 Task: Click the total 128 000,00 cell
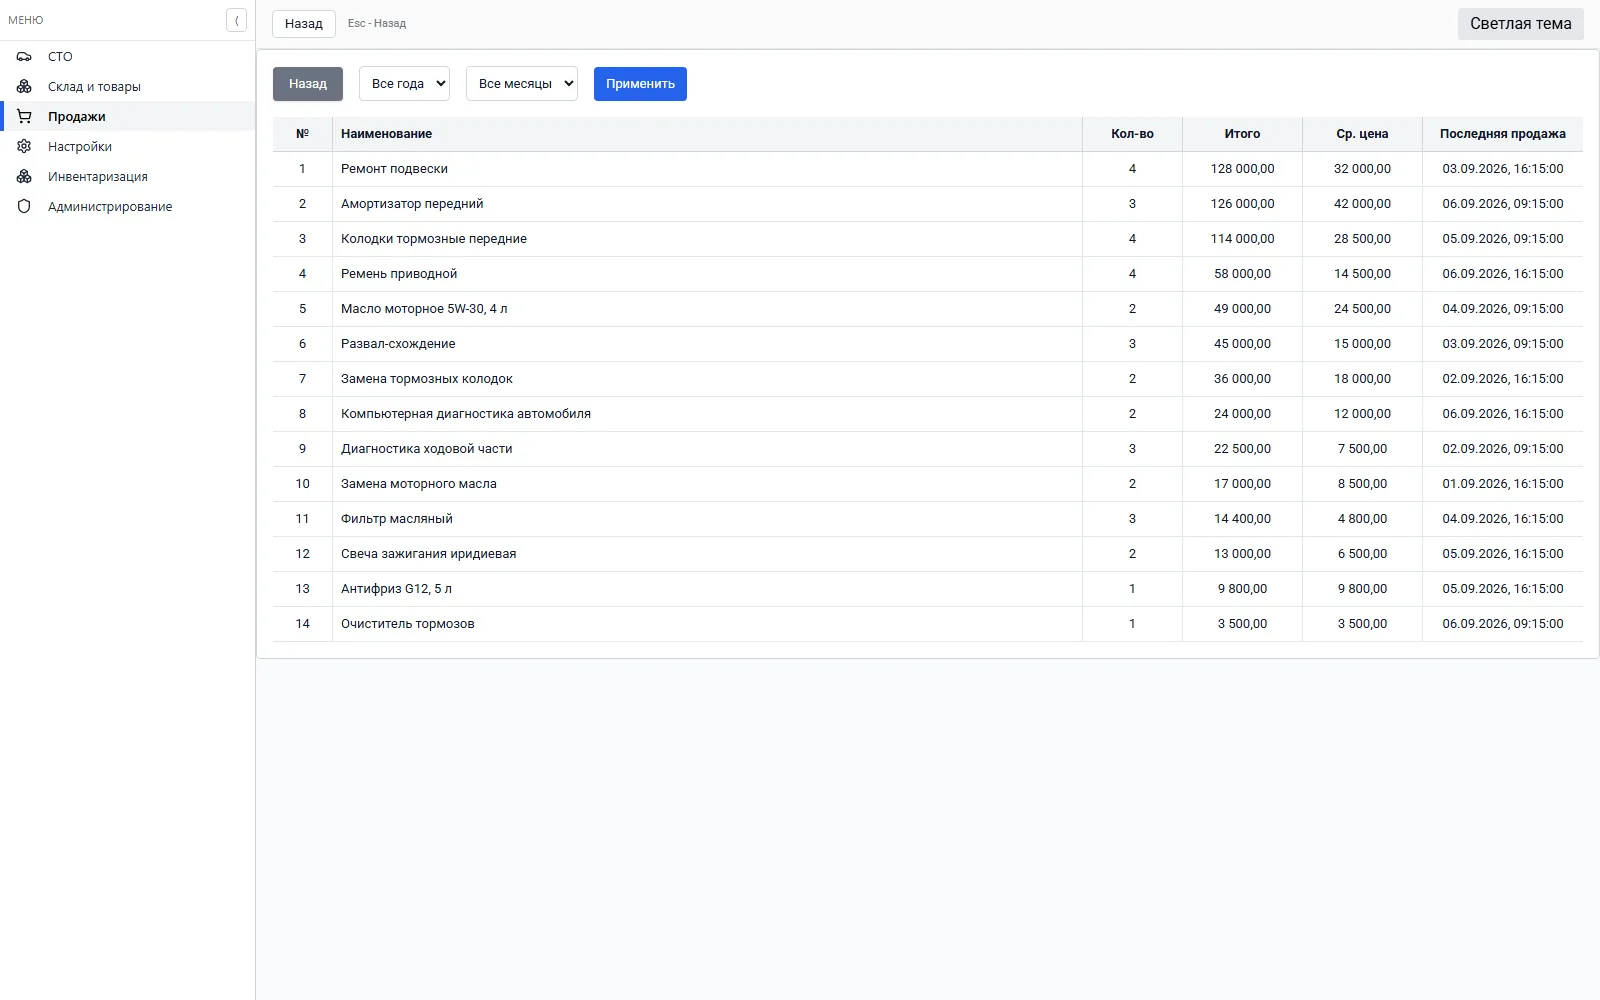coord(1242,169)
